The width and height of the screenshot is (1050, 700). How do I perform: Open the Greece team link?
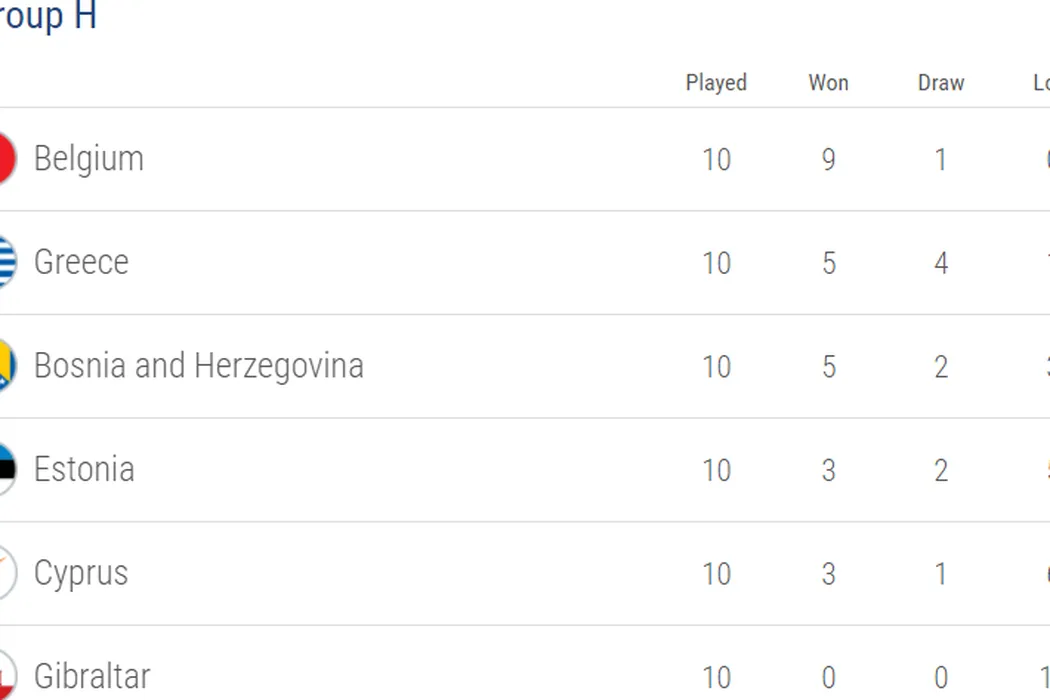(81, 262)
